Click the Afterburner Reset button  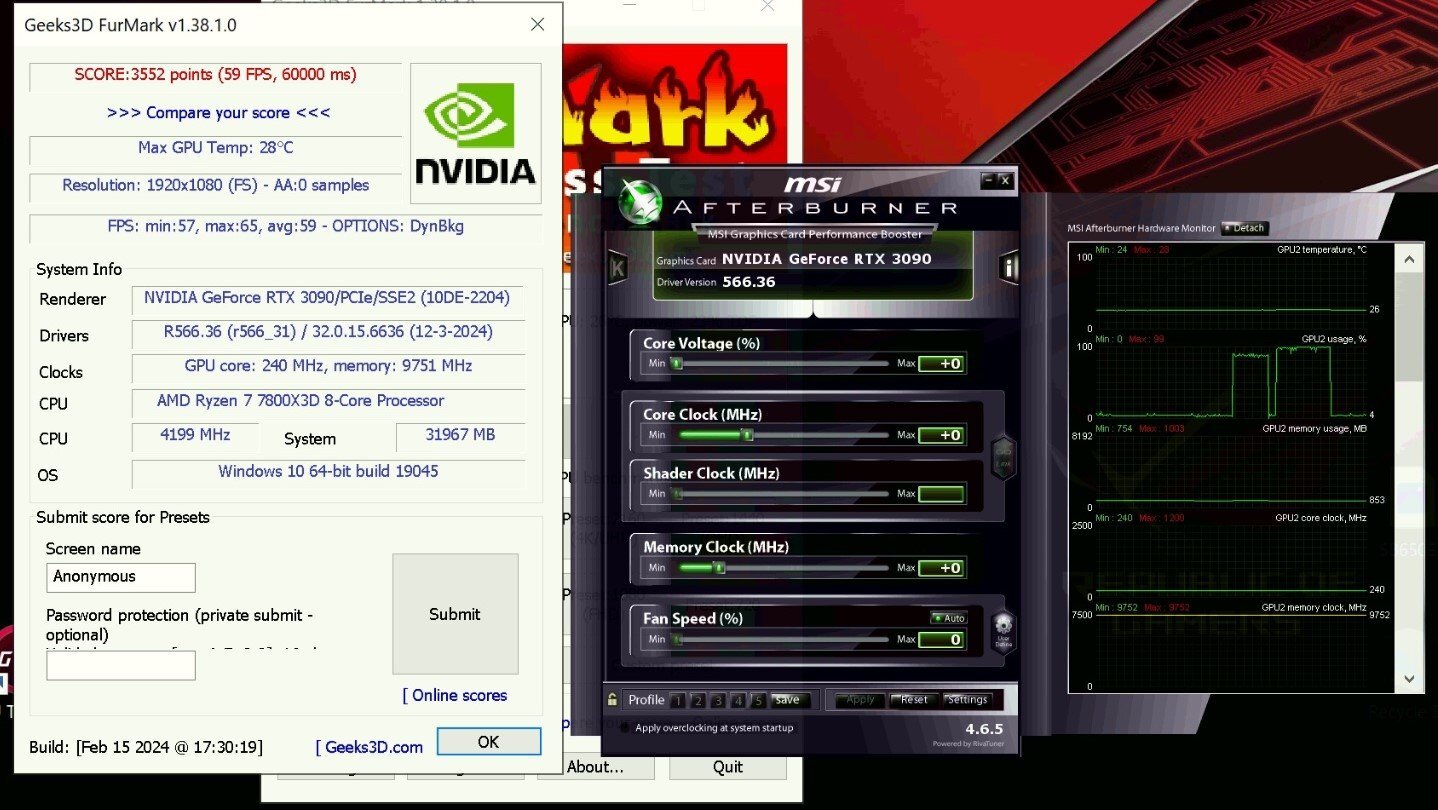[x=913, y=700]
